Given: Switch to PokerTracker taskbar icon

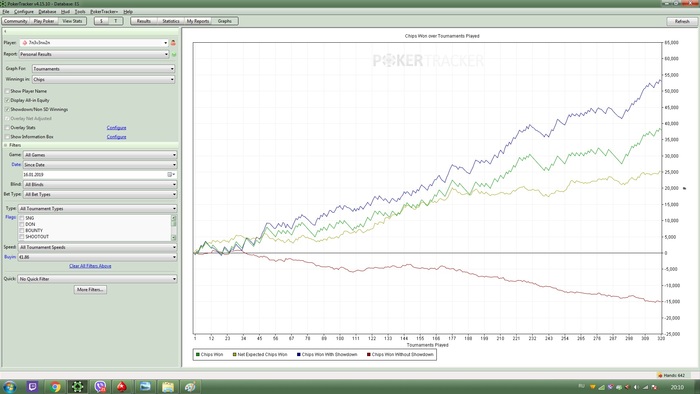Looking at the screenshot, I should pyautogui.click(x=78, y=386).
